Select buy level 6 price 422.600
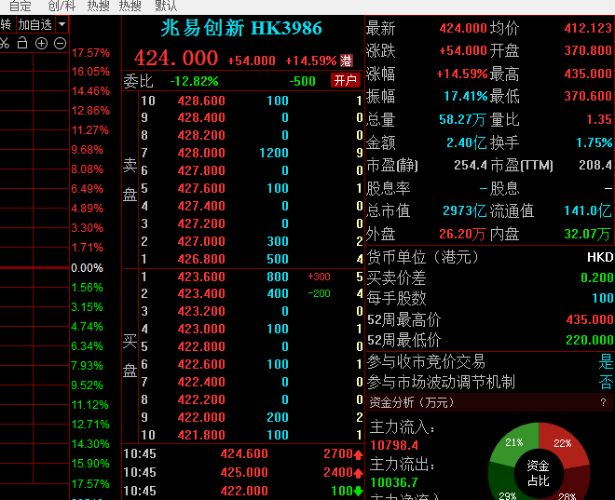 pyautogui.click(x=201, y=364)
